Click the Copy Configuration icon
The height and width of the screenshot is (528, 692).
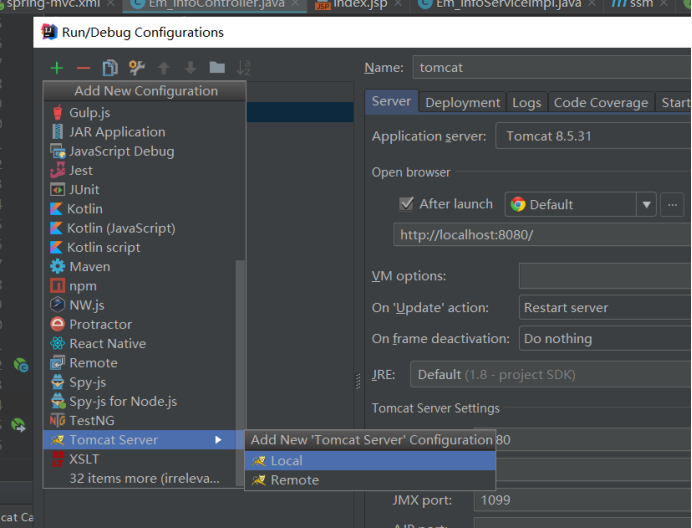tap(110, 68)
